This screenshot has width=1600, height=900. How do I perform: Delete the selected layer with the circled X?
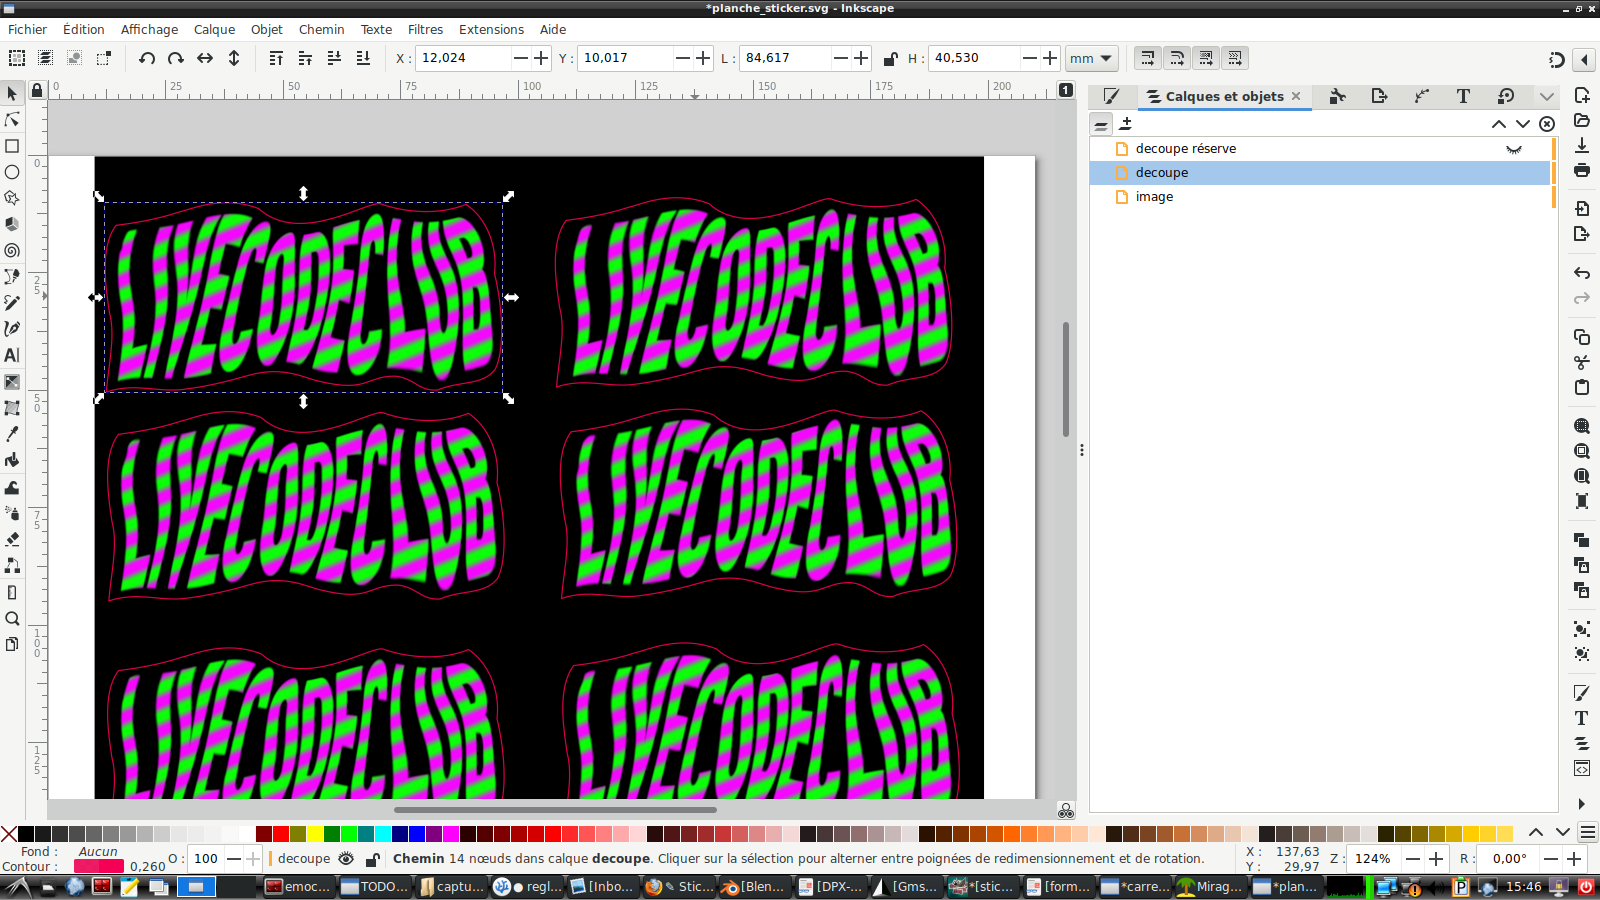pos(1546,123)
